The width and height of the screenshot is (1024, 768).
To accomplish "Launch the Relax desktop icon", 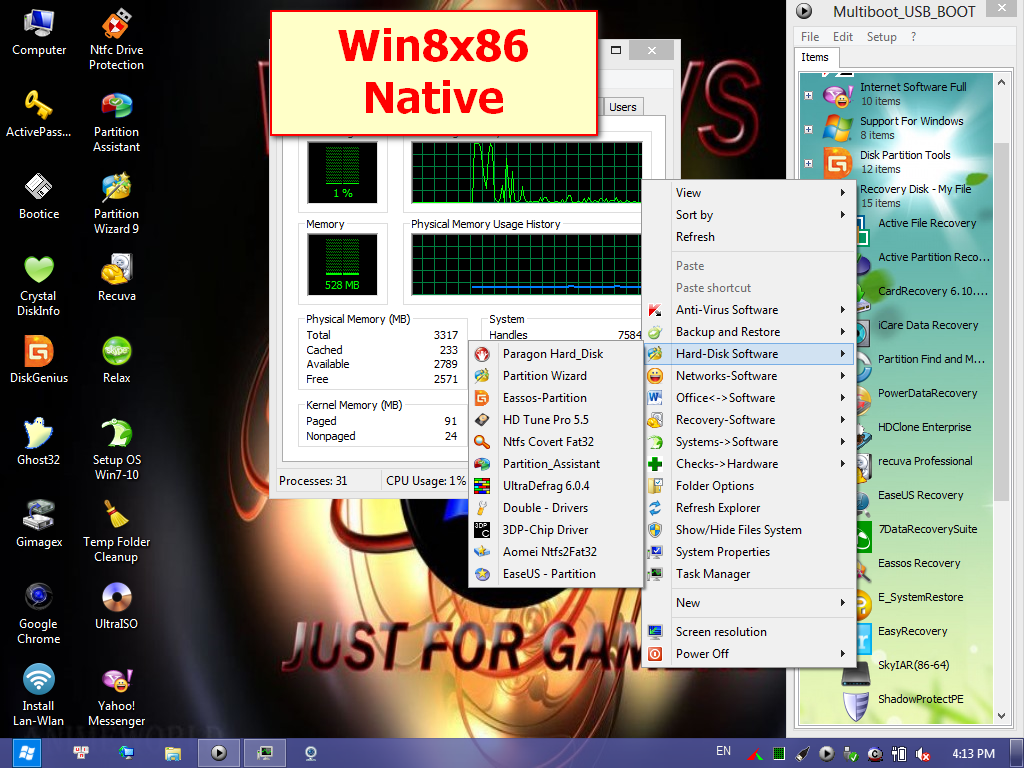I will 116,360.
